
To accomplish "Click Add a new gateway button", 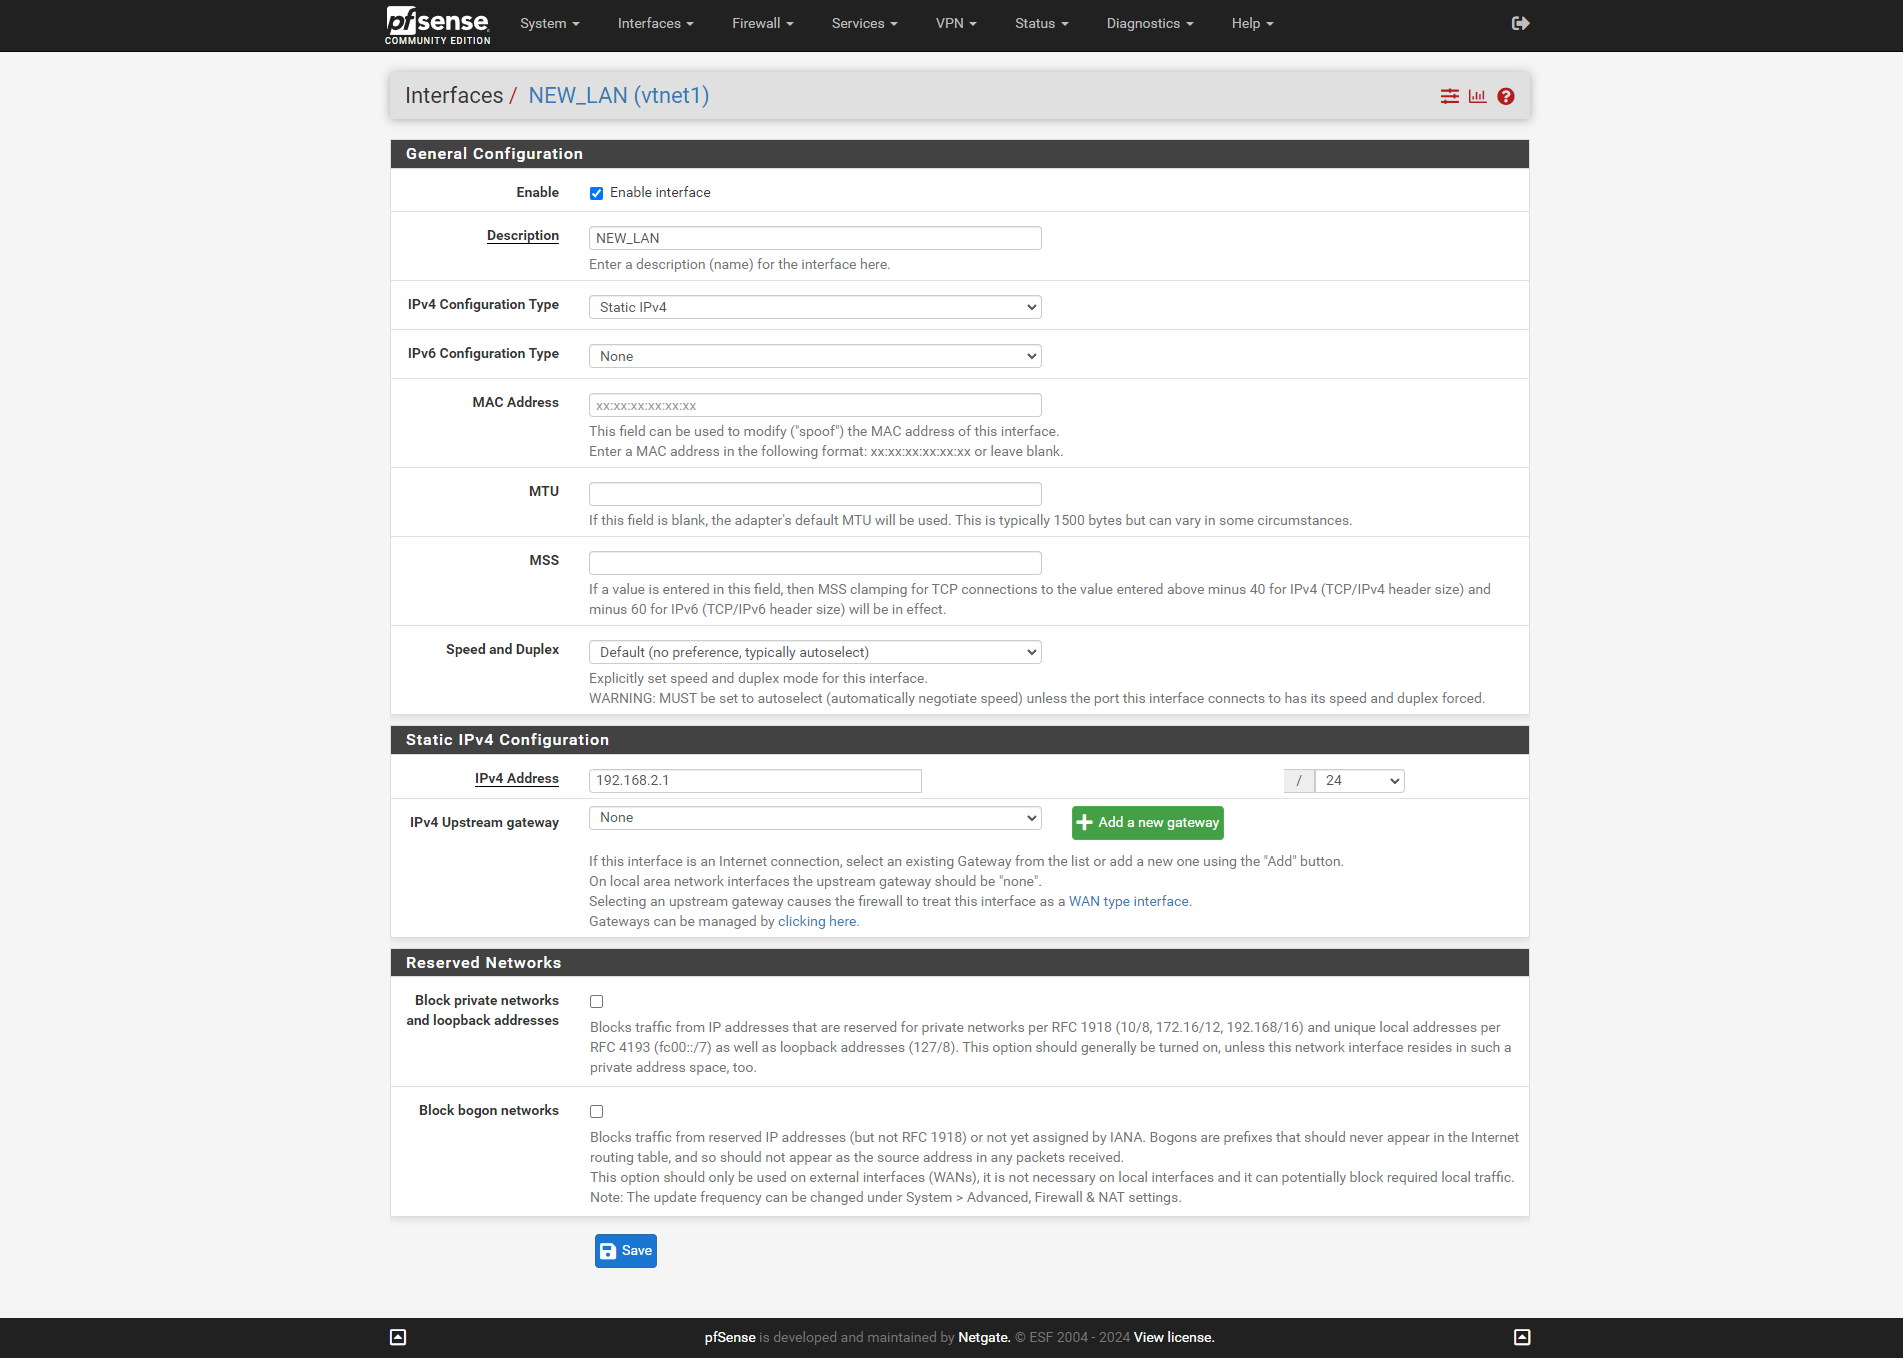I will (1147, 822).
